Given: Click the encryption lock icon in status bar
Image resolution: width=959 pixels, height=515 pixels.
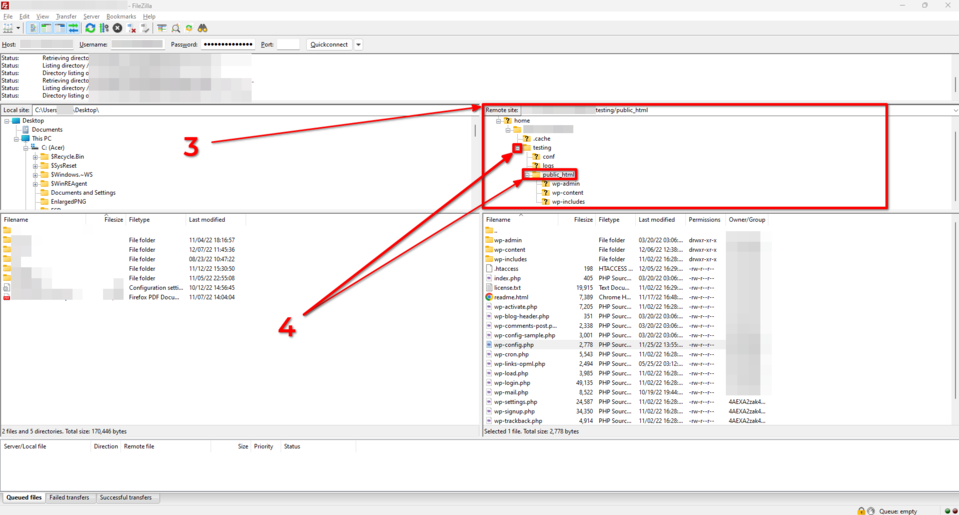Looking at the screenshot, I should tap(861, 511).
